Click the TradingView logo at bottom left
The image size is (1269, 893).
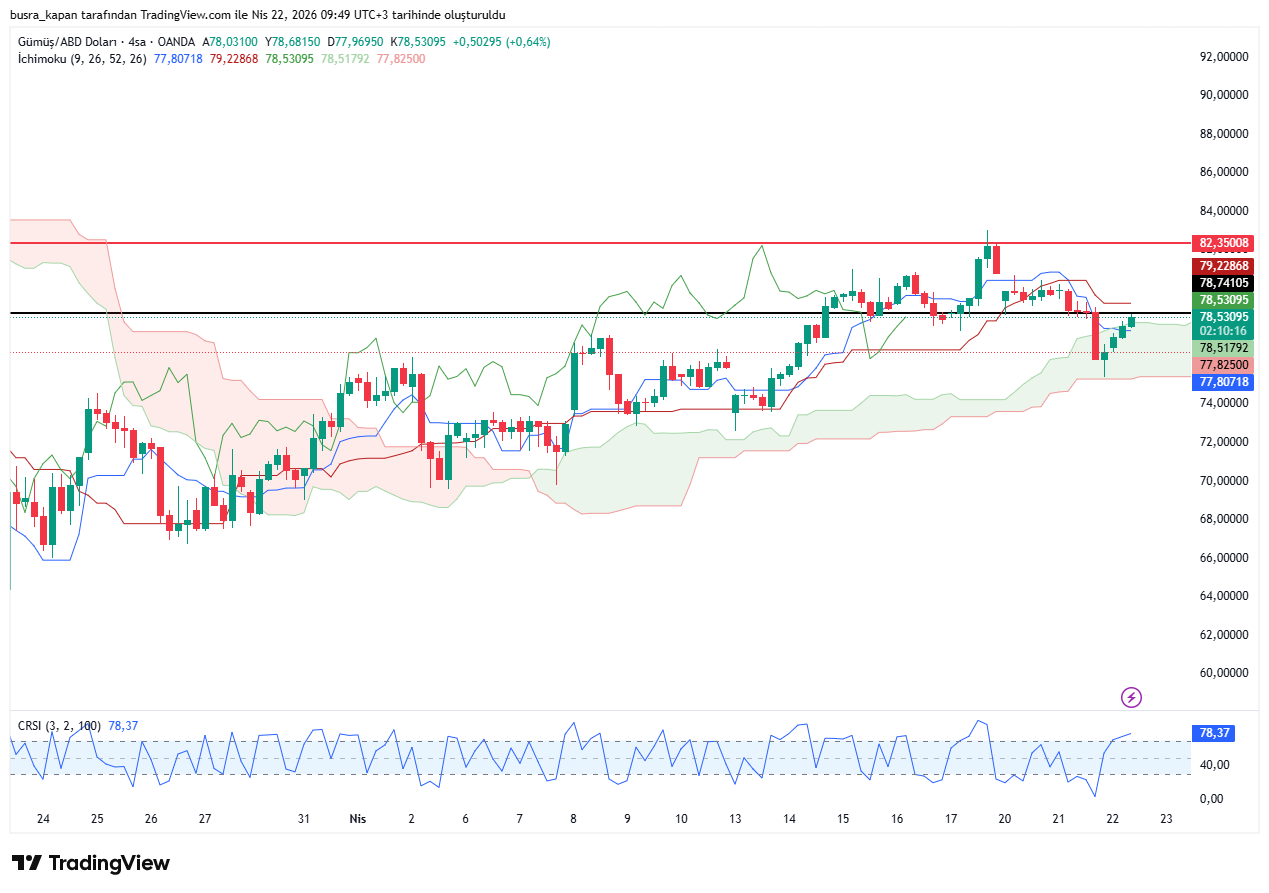91,863
